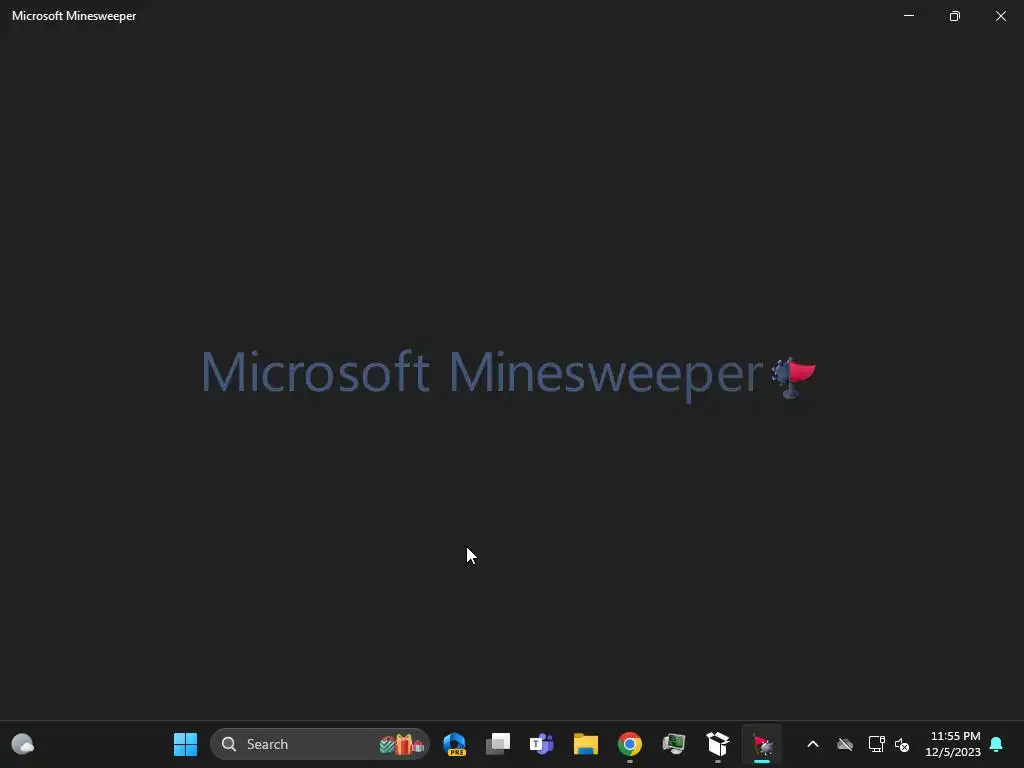Open the weather widget in taskbar
1024x768 pixels.
[x=23, y=744]
